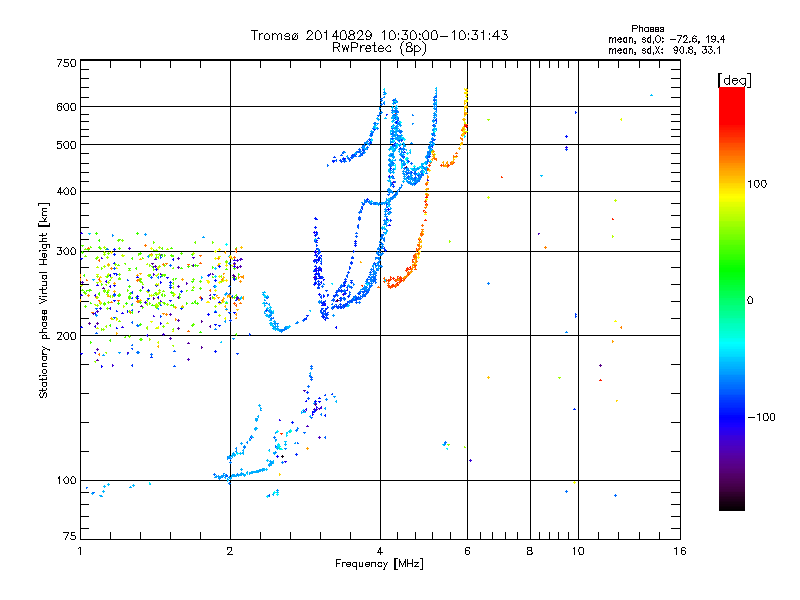The width and height of the screenshot is (800, 600).
Task: Click the x-axis label '8'
Action: (x=530, y=551)
